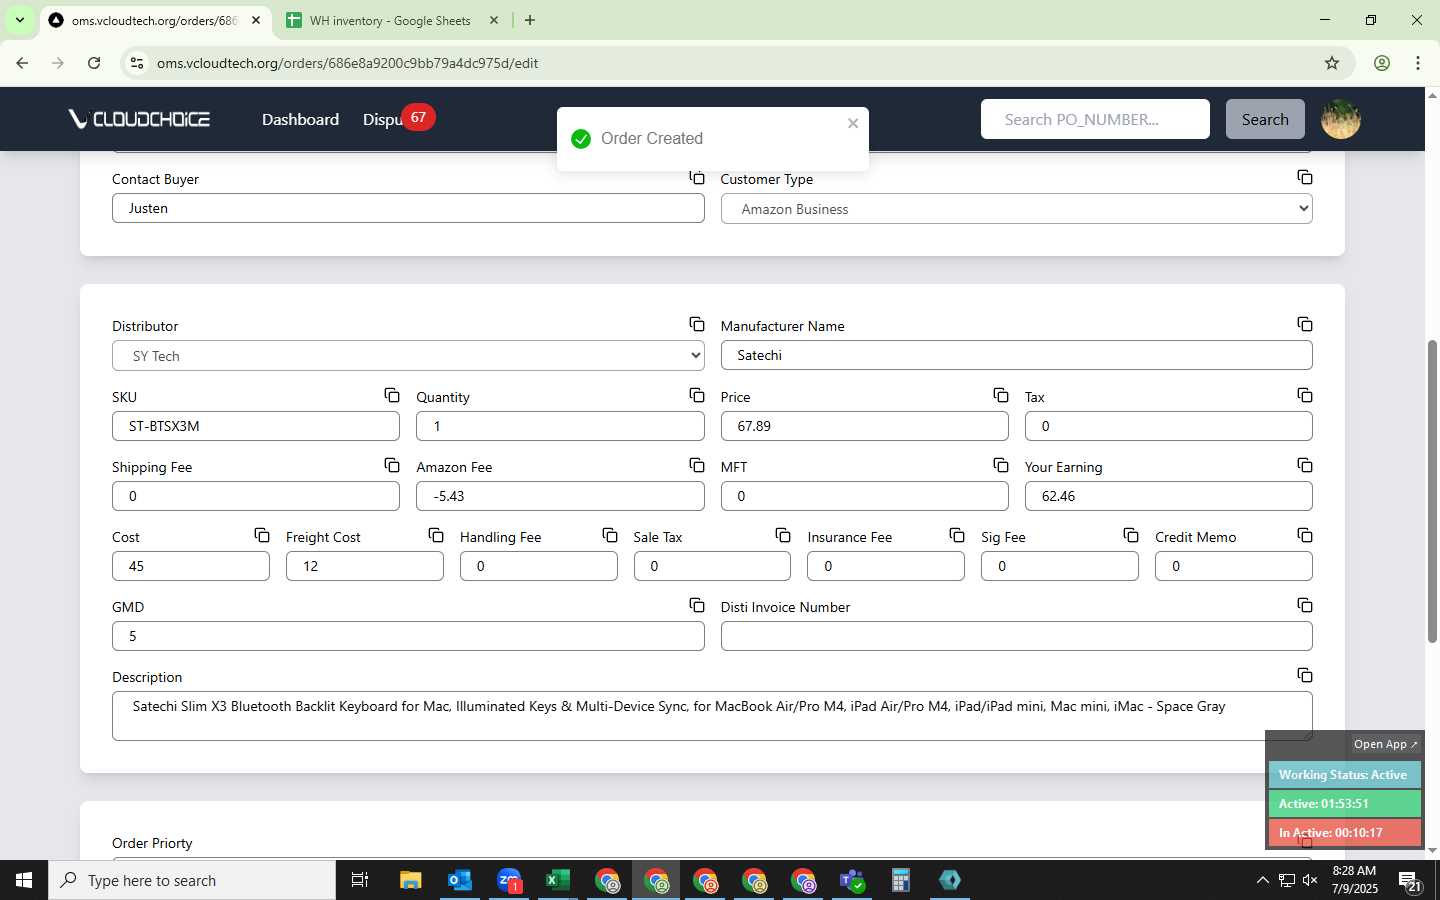This screenshot has height=900, width=1440.
Task: Open the Chrome profile icon
Action: tap(1382, 63)
